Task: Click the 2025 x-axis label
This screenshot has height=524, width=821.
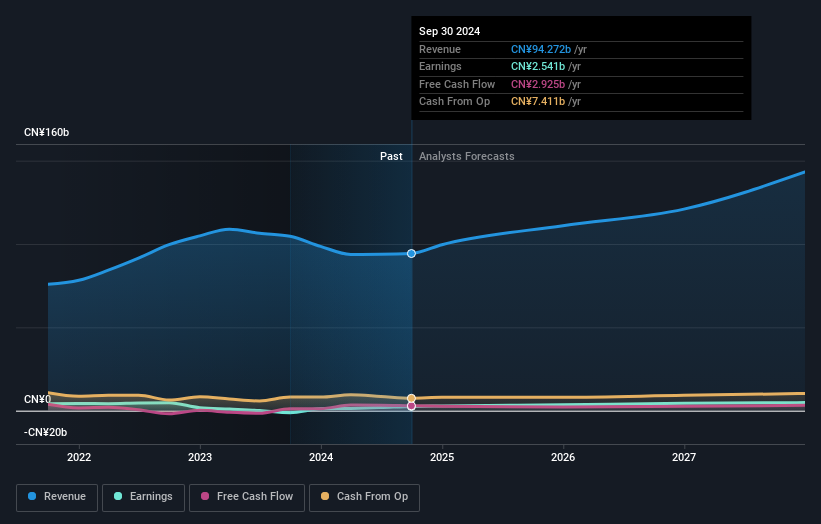Action: (x=442, y=458)
